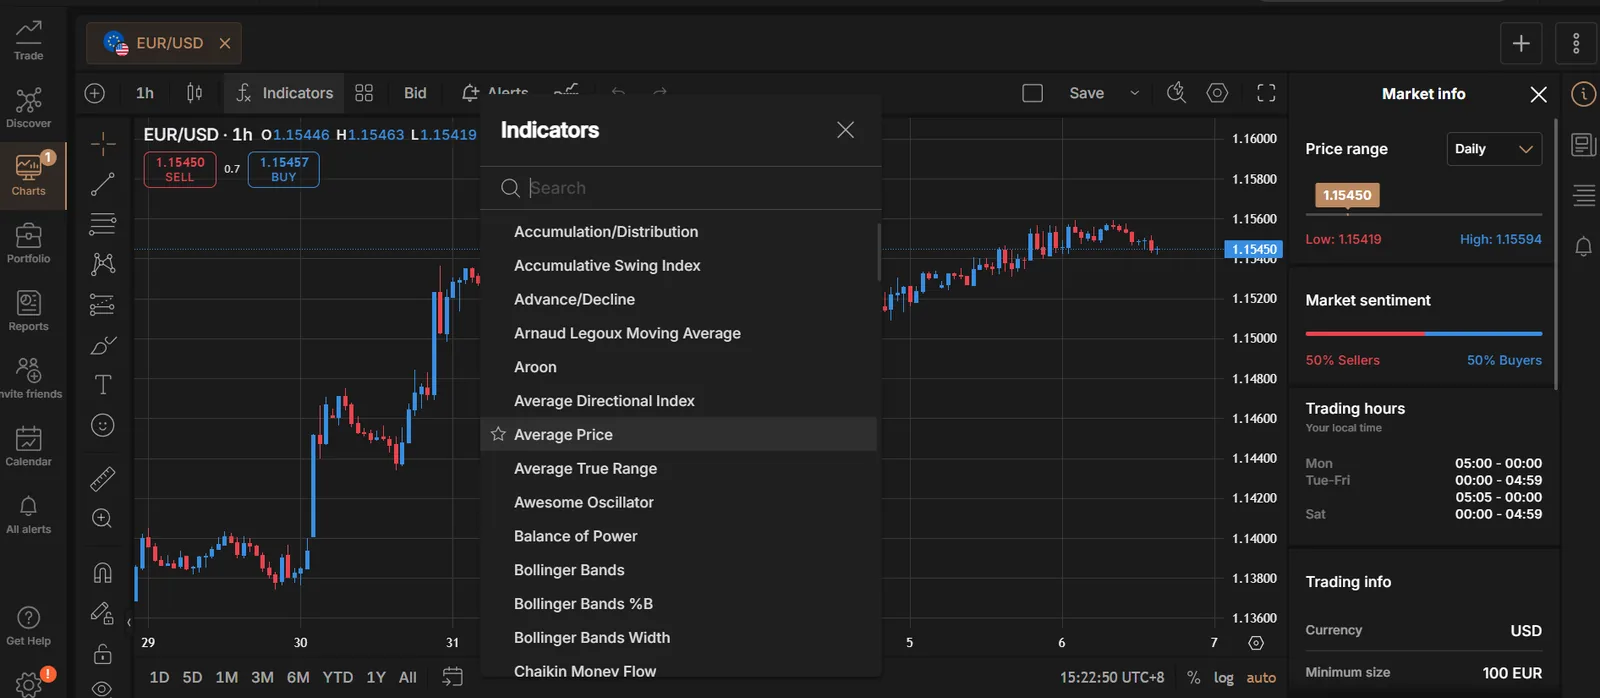Click the instrument info icon in right rail
Image resolution: width=1600 pixels, height=698 pixels.
pyautogui.click(x=1583, y=94)
